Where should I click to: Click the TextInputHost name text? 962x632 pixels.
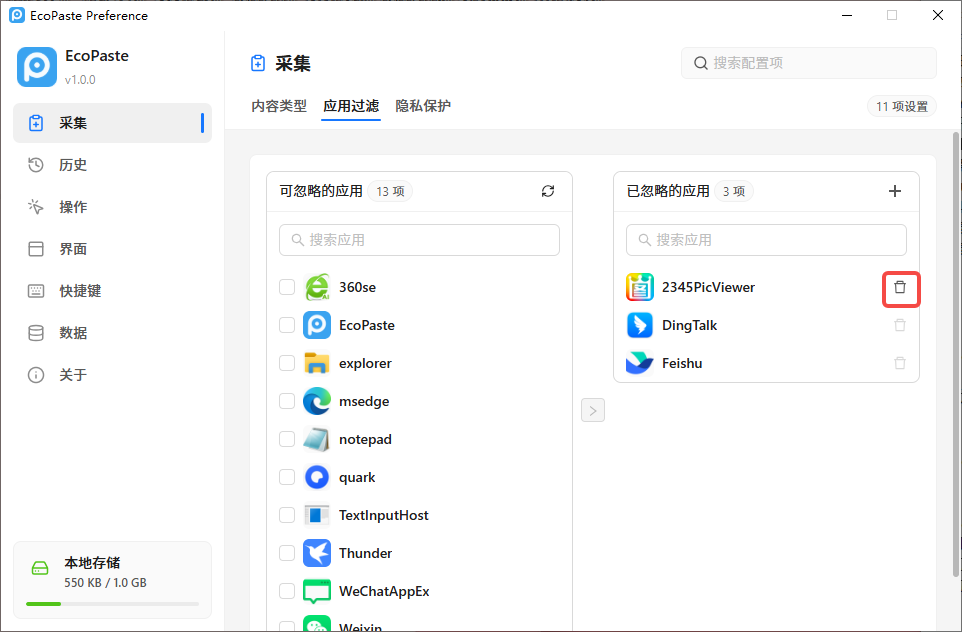pyautogui.click(x=384, y=515)
